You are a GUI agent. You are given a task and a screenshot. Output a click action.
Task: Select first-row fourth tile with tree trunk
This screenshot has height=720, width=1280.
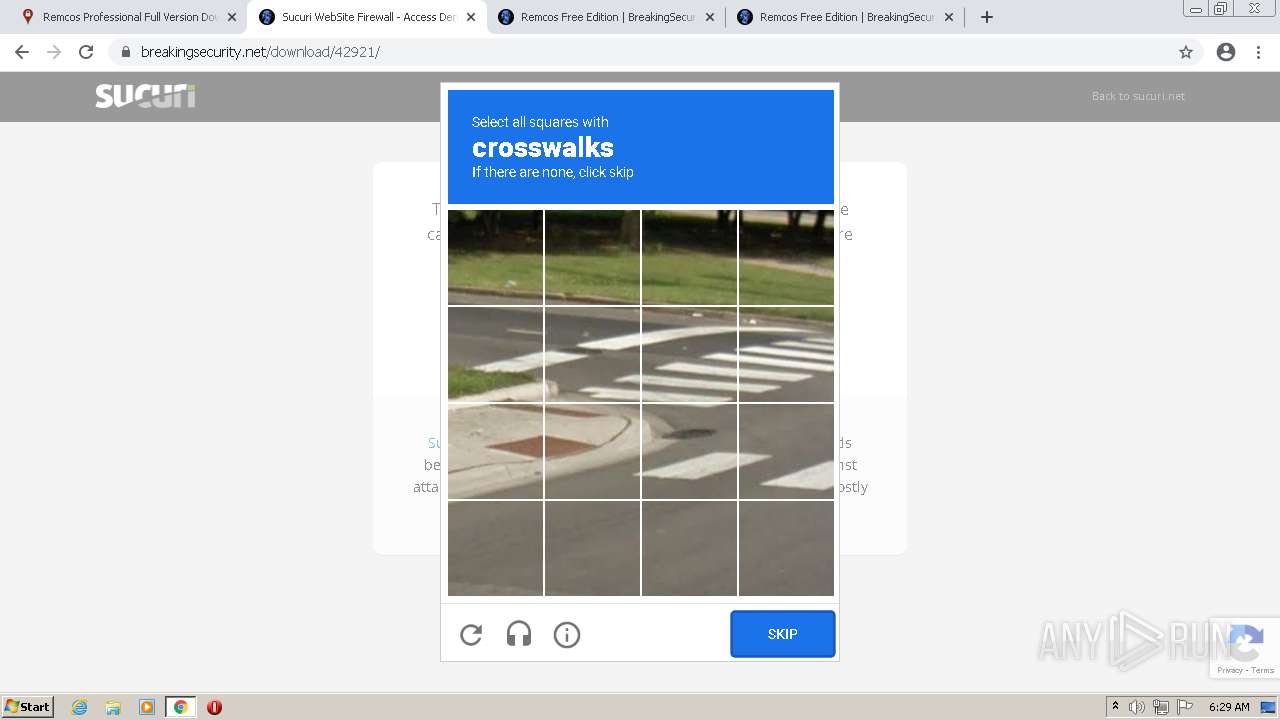click(x=786, y=257)
